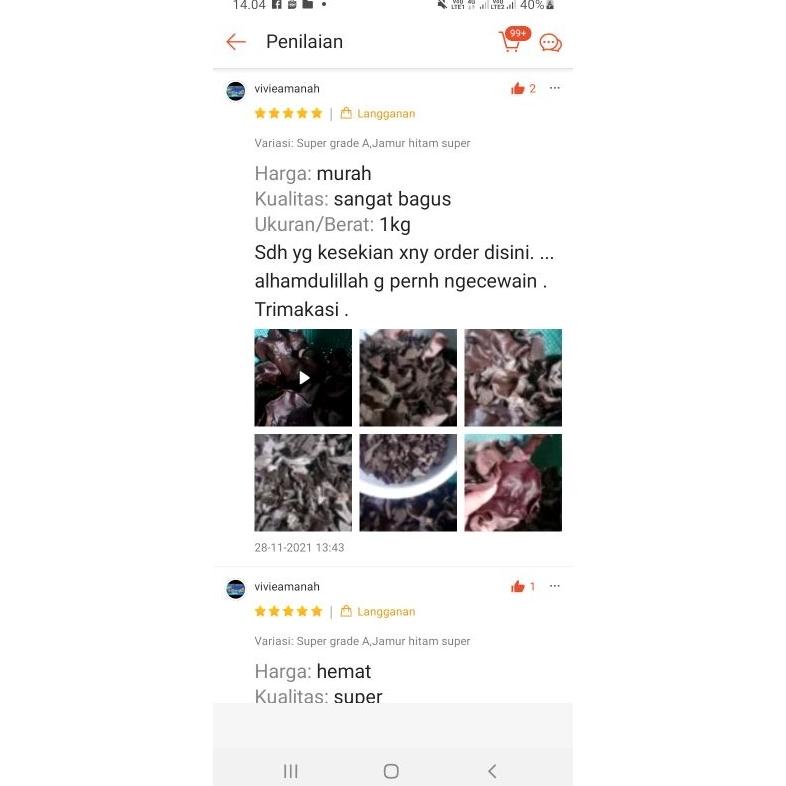Tap the back arrow beside Penilaian
Screen dimensions: 786x786
coord(236,42)
